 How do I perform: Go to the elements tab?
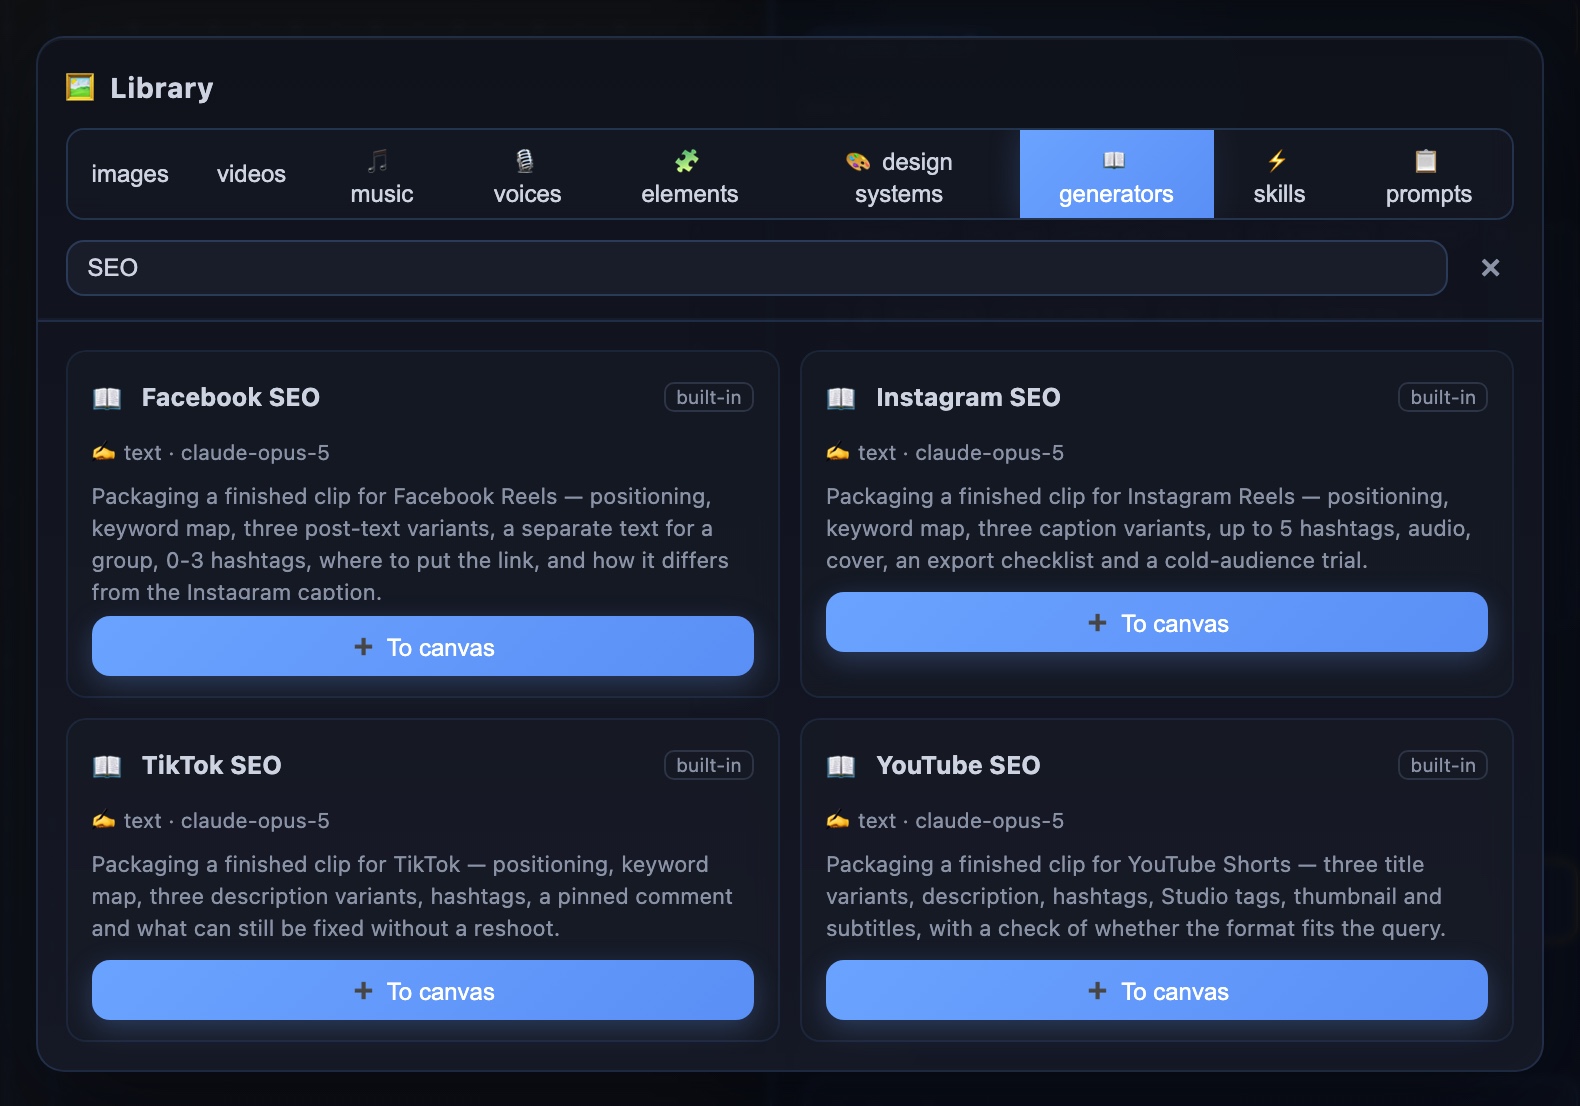click(x=689, y=174)
